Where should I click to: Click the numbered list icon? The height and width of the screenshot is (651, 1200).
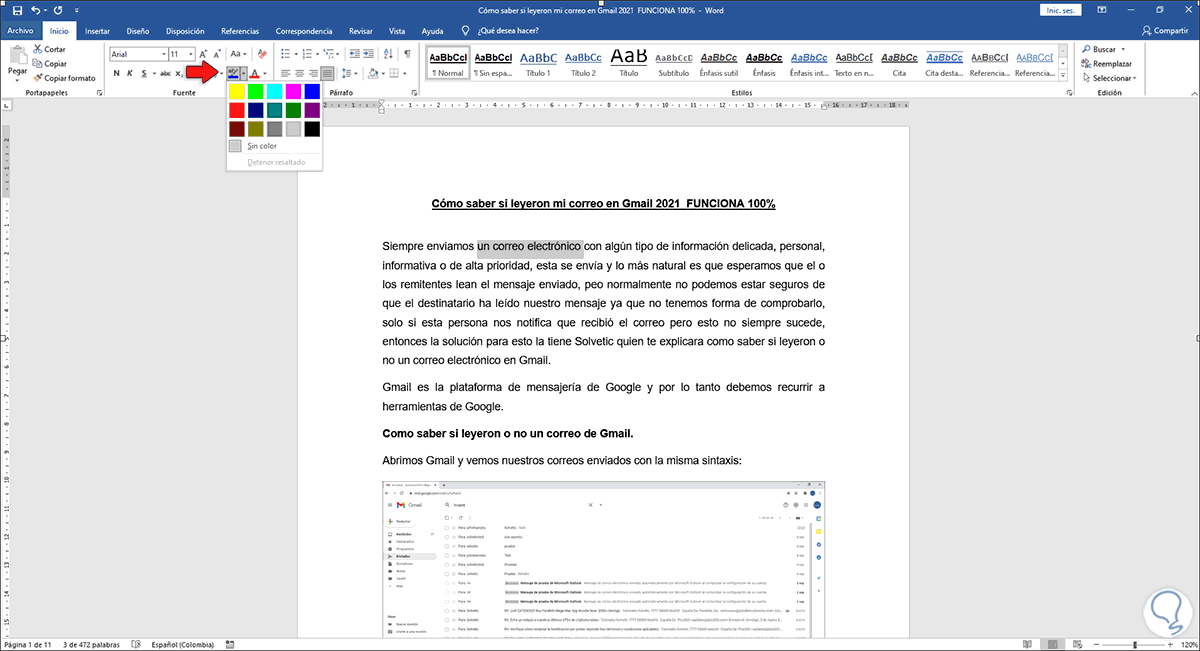click(309, 54)
